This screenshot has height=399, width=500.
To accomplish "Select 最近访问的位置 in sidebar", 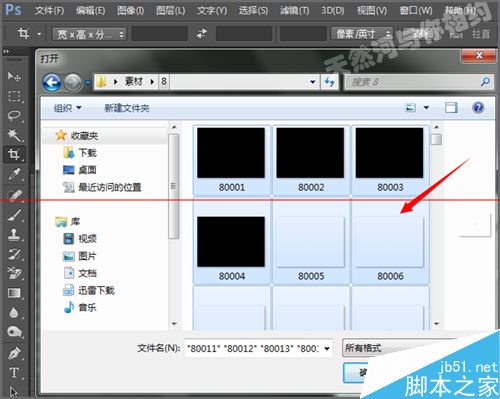I will (x=102, y=187).
